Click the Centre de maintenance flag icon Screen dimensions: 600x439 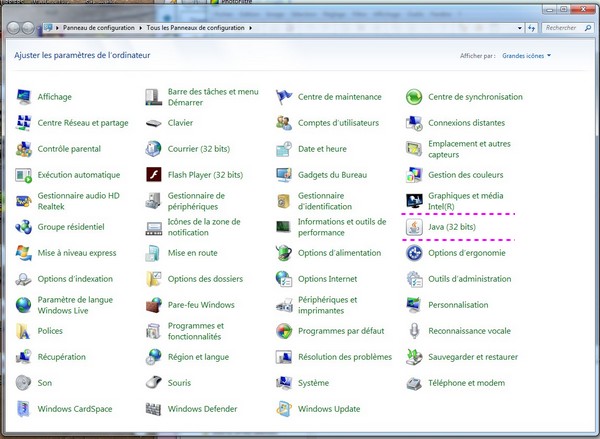click(284, 97)
